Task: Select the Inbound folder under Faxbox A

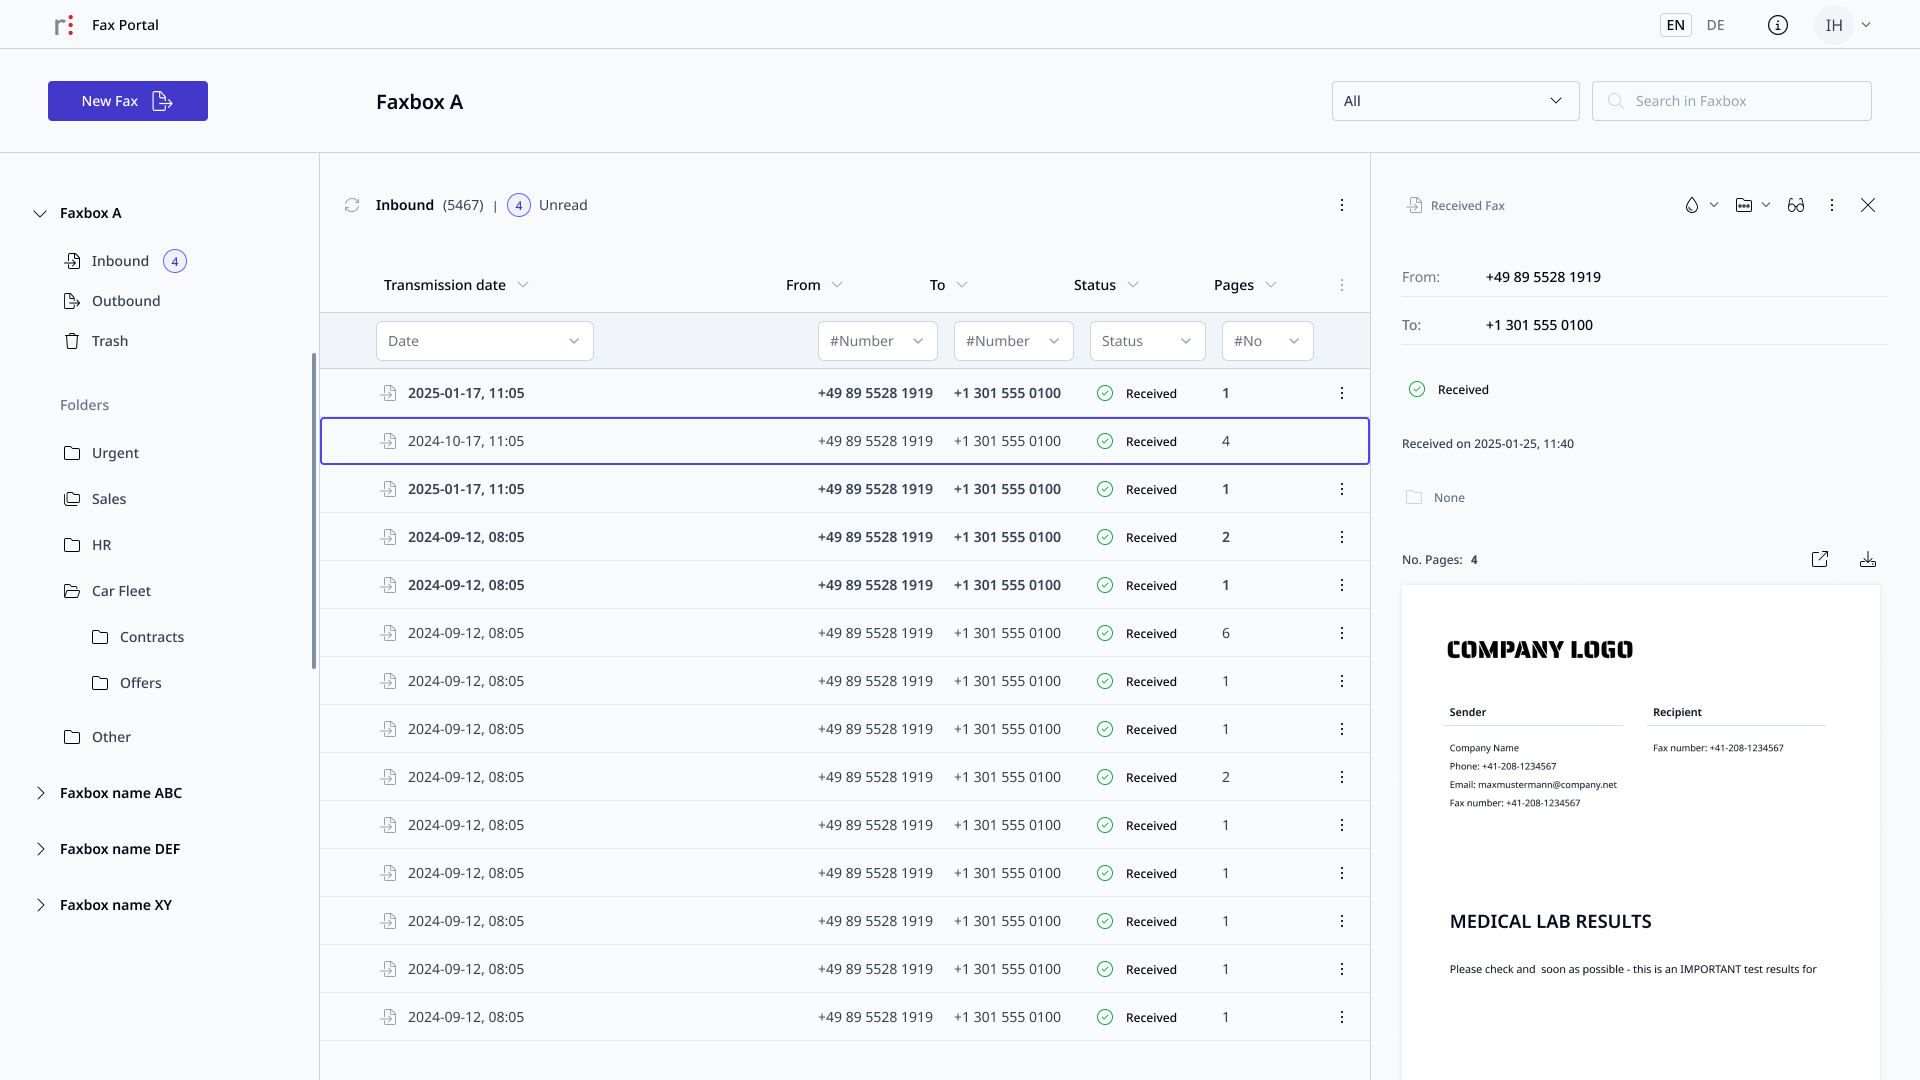Action: coord(120,261)
